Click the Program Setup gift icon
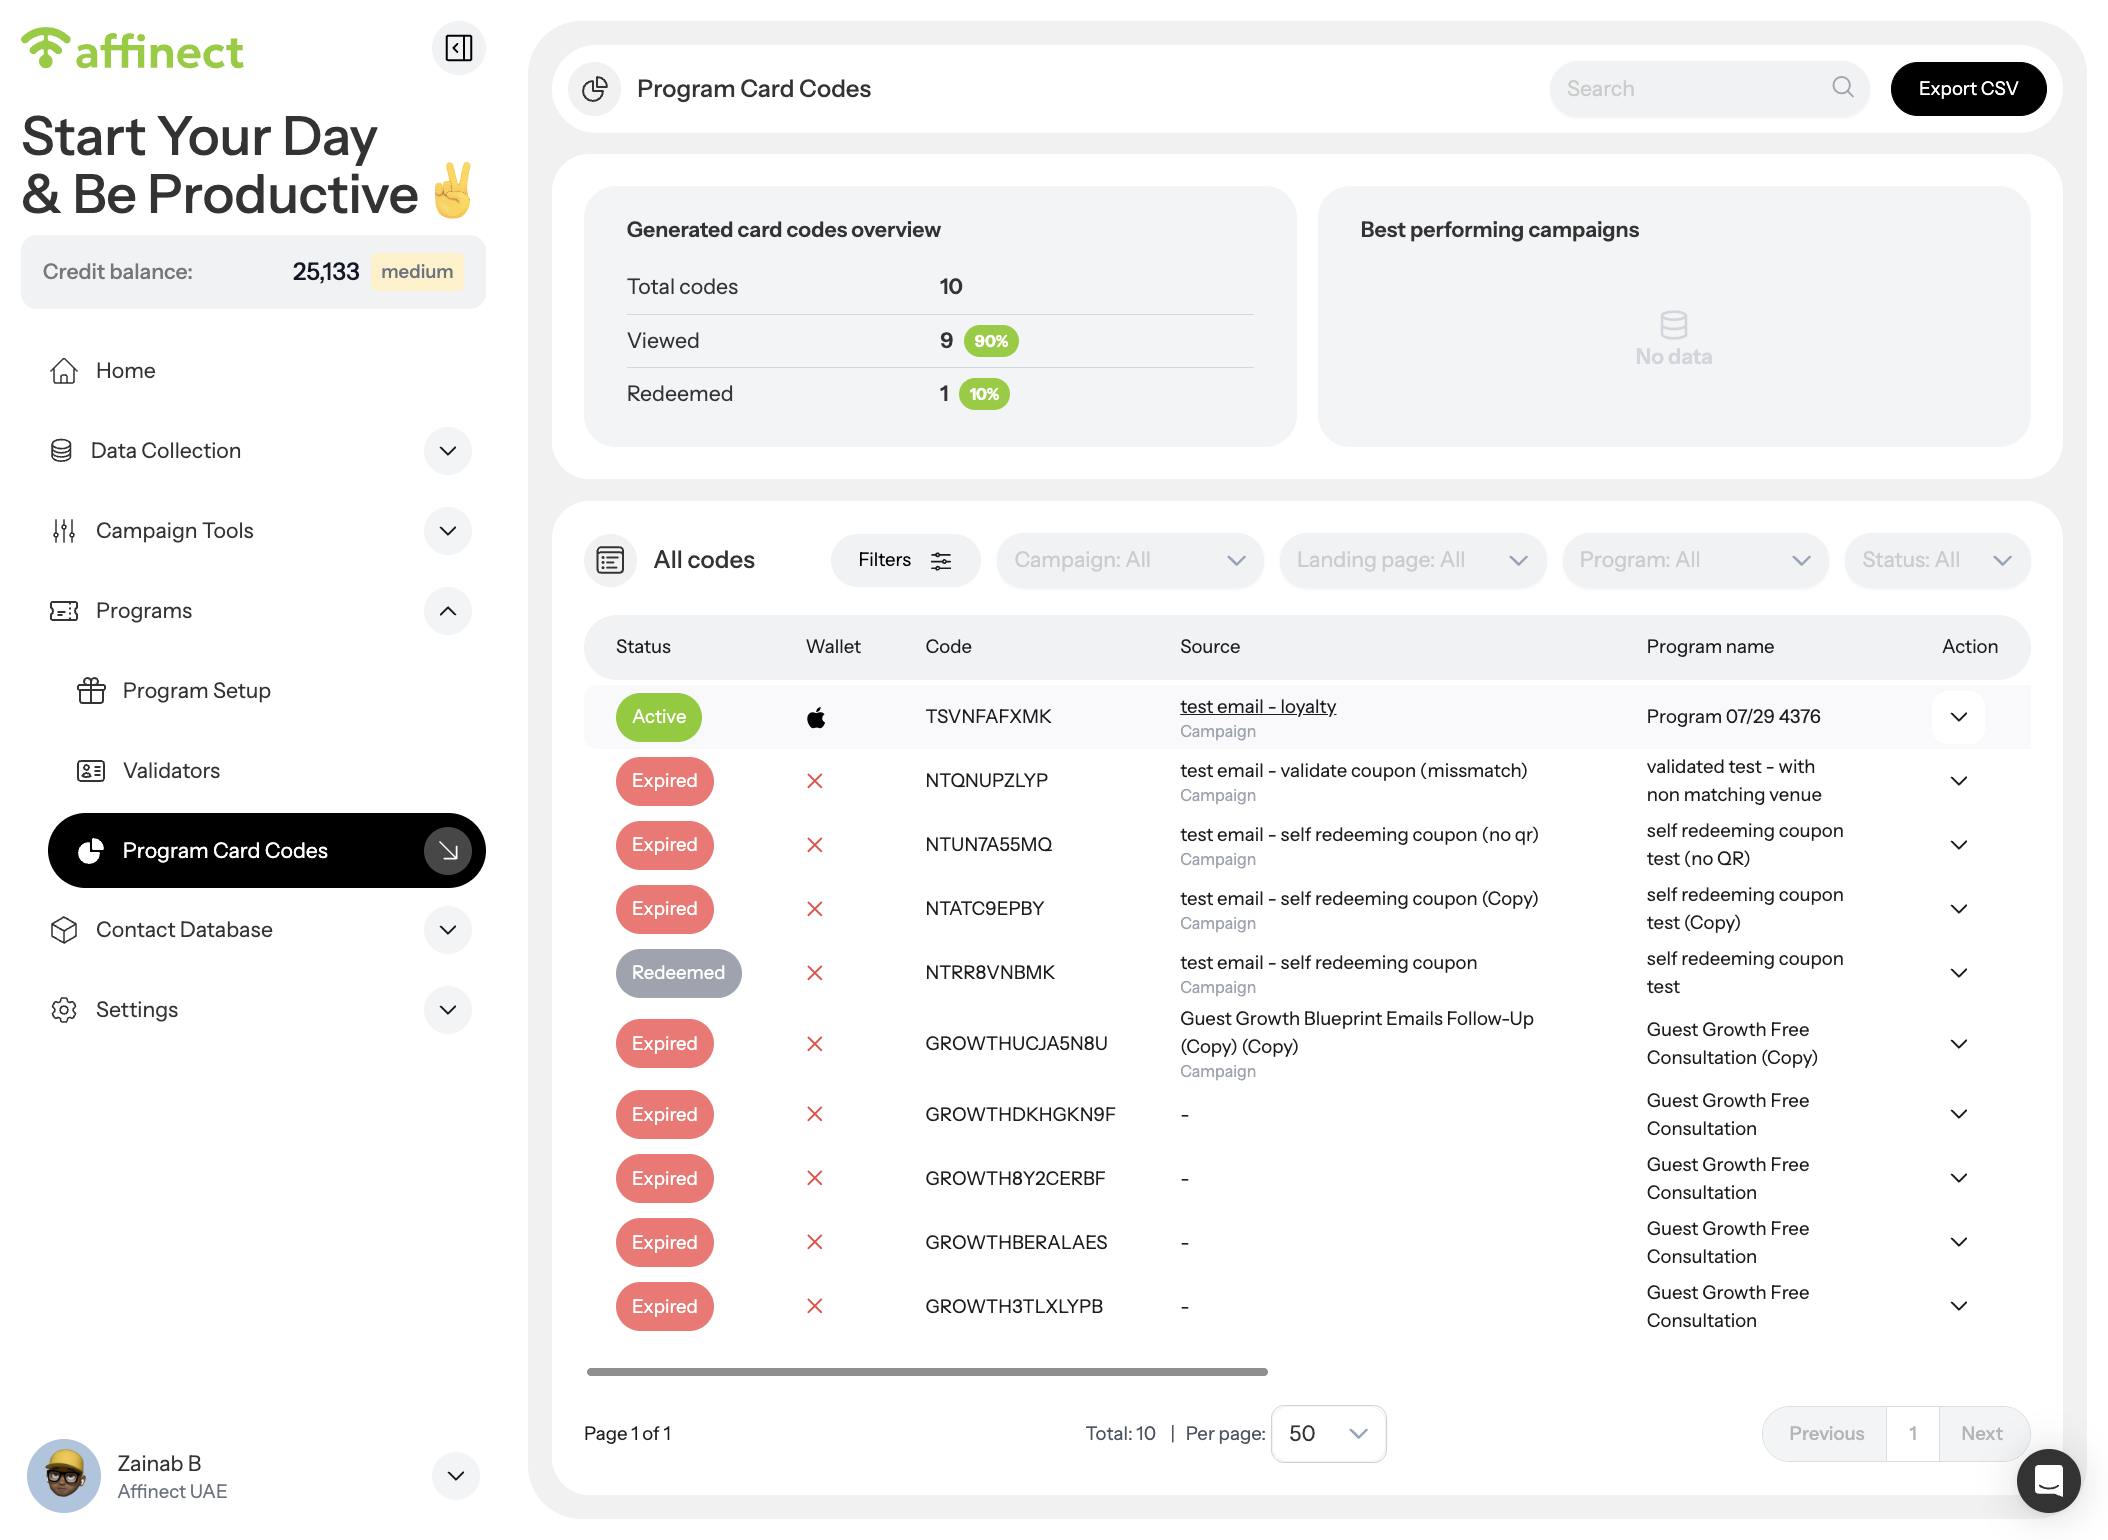Viewport: 2108px width, 1540px height. click(91, 691)
